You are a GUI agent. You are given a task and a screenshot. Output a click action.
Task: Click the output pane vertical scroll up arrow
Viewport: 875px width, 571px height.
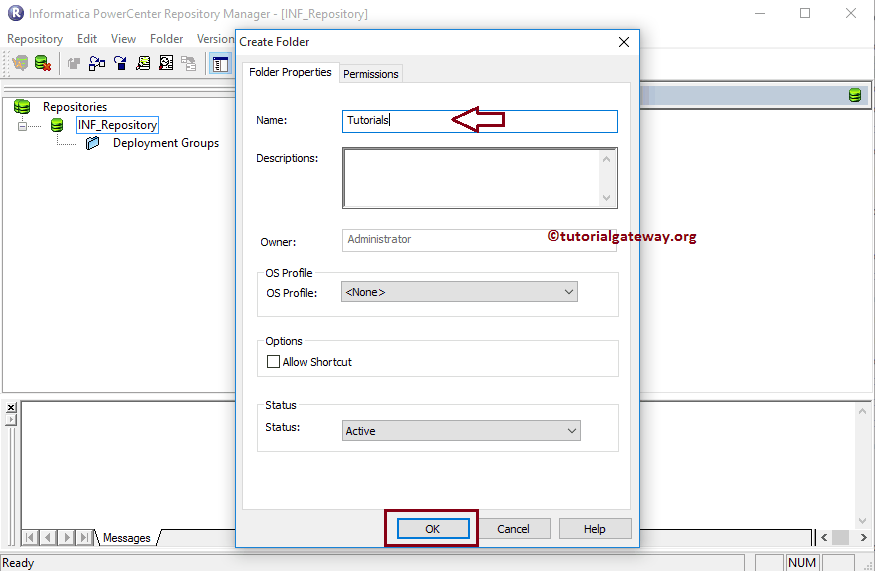(862, 411)
